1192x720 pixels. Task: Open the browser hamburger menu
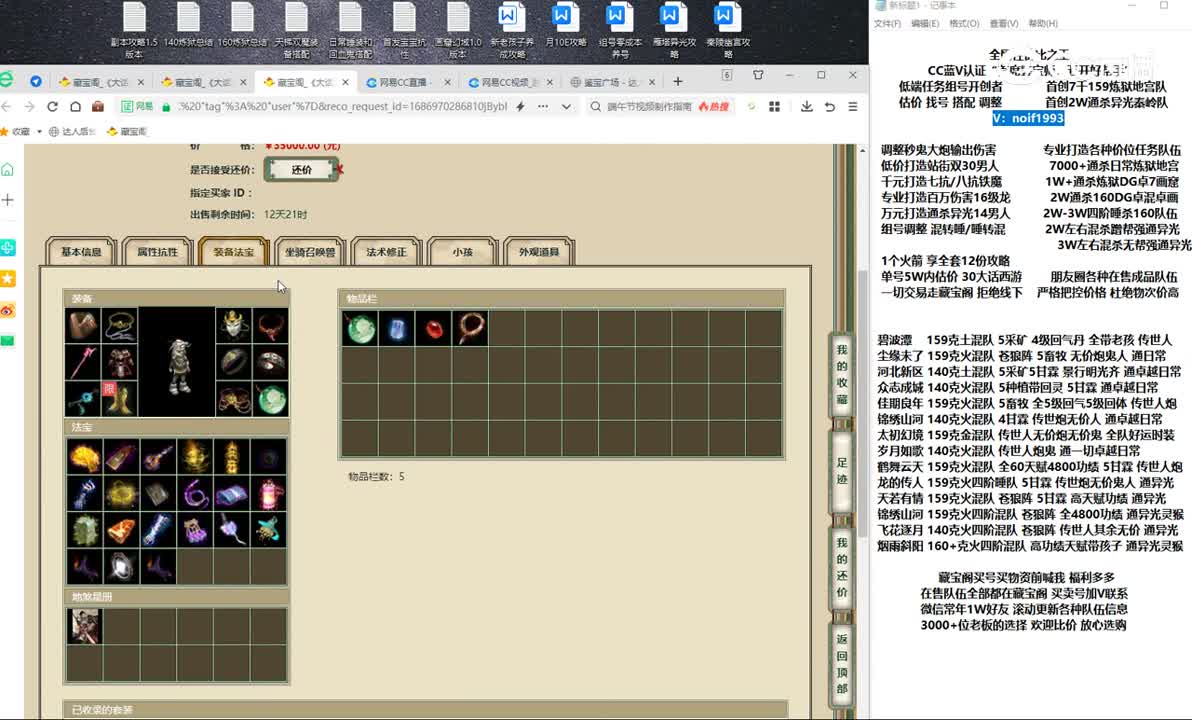pyautogui.click(x=853, y=106)
